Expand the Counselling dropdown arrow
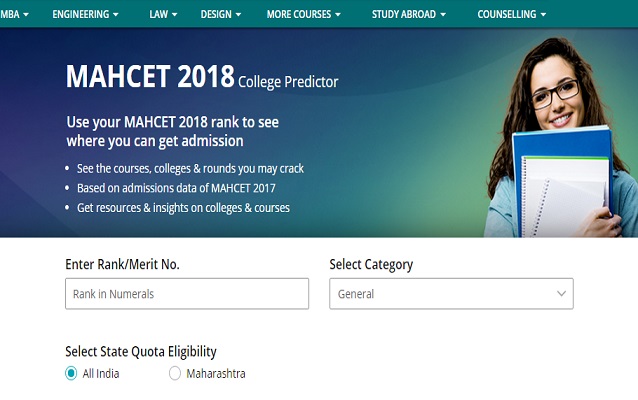The width and height of the screenshot is (638, 400). point(544,15)
